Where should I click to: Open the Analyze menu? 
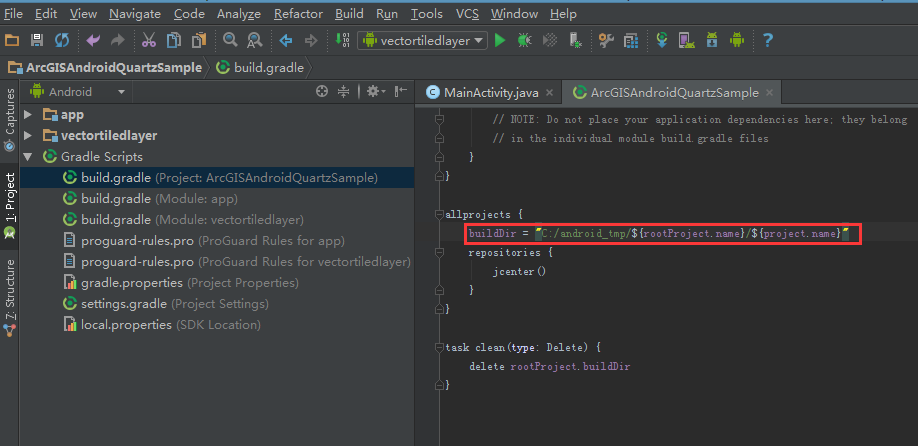(239, 13)
